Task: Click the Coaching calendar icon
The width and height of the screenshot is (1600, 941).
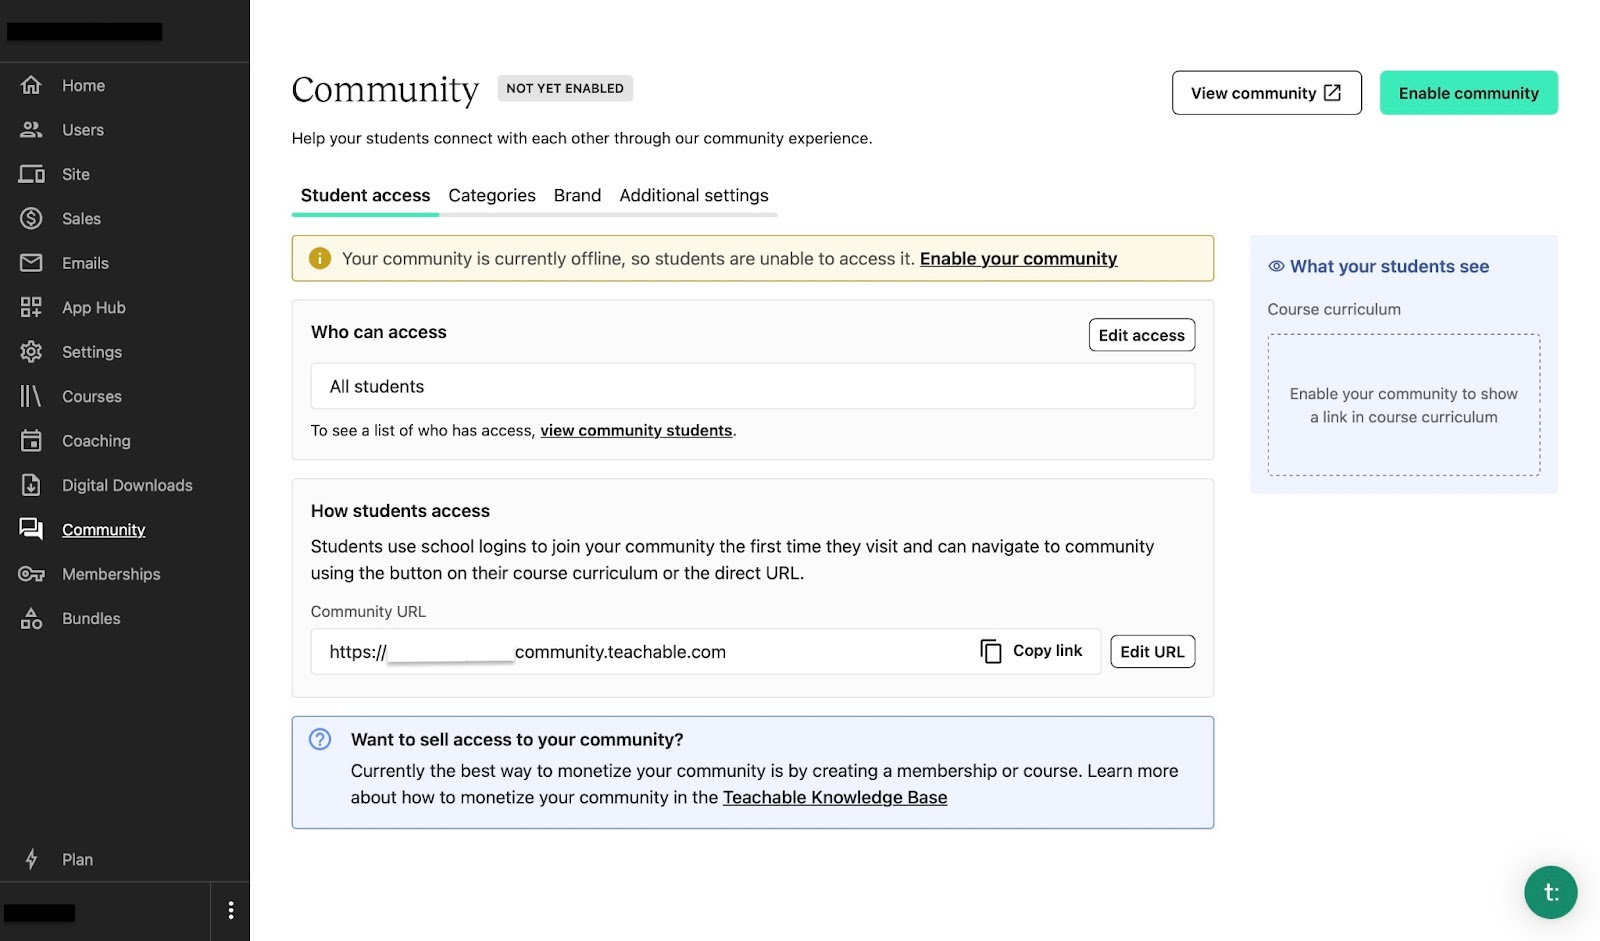Action: click(31, 441)
